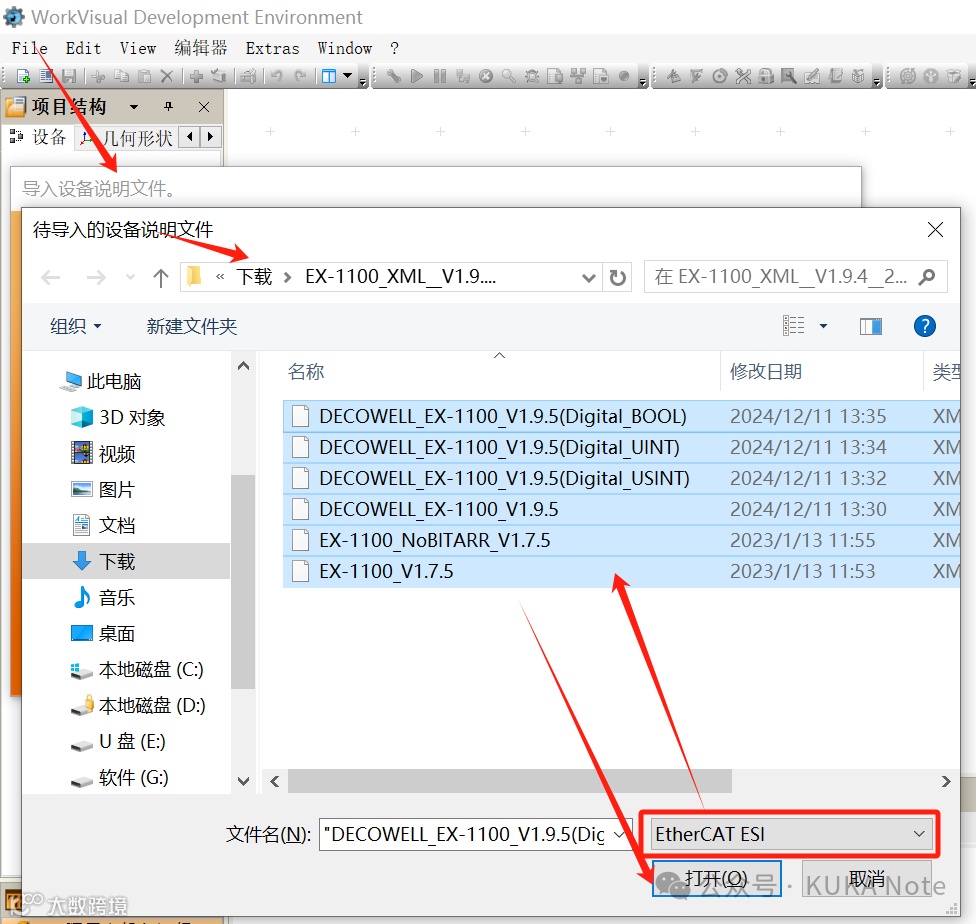This screenshot has width=976, height=924.
Task: Click the 打开(O) button
Action: [716, 879]
